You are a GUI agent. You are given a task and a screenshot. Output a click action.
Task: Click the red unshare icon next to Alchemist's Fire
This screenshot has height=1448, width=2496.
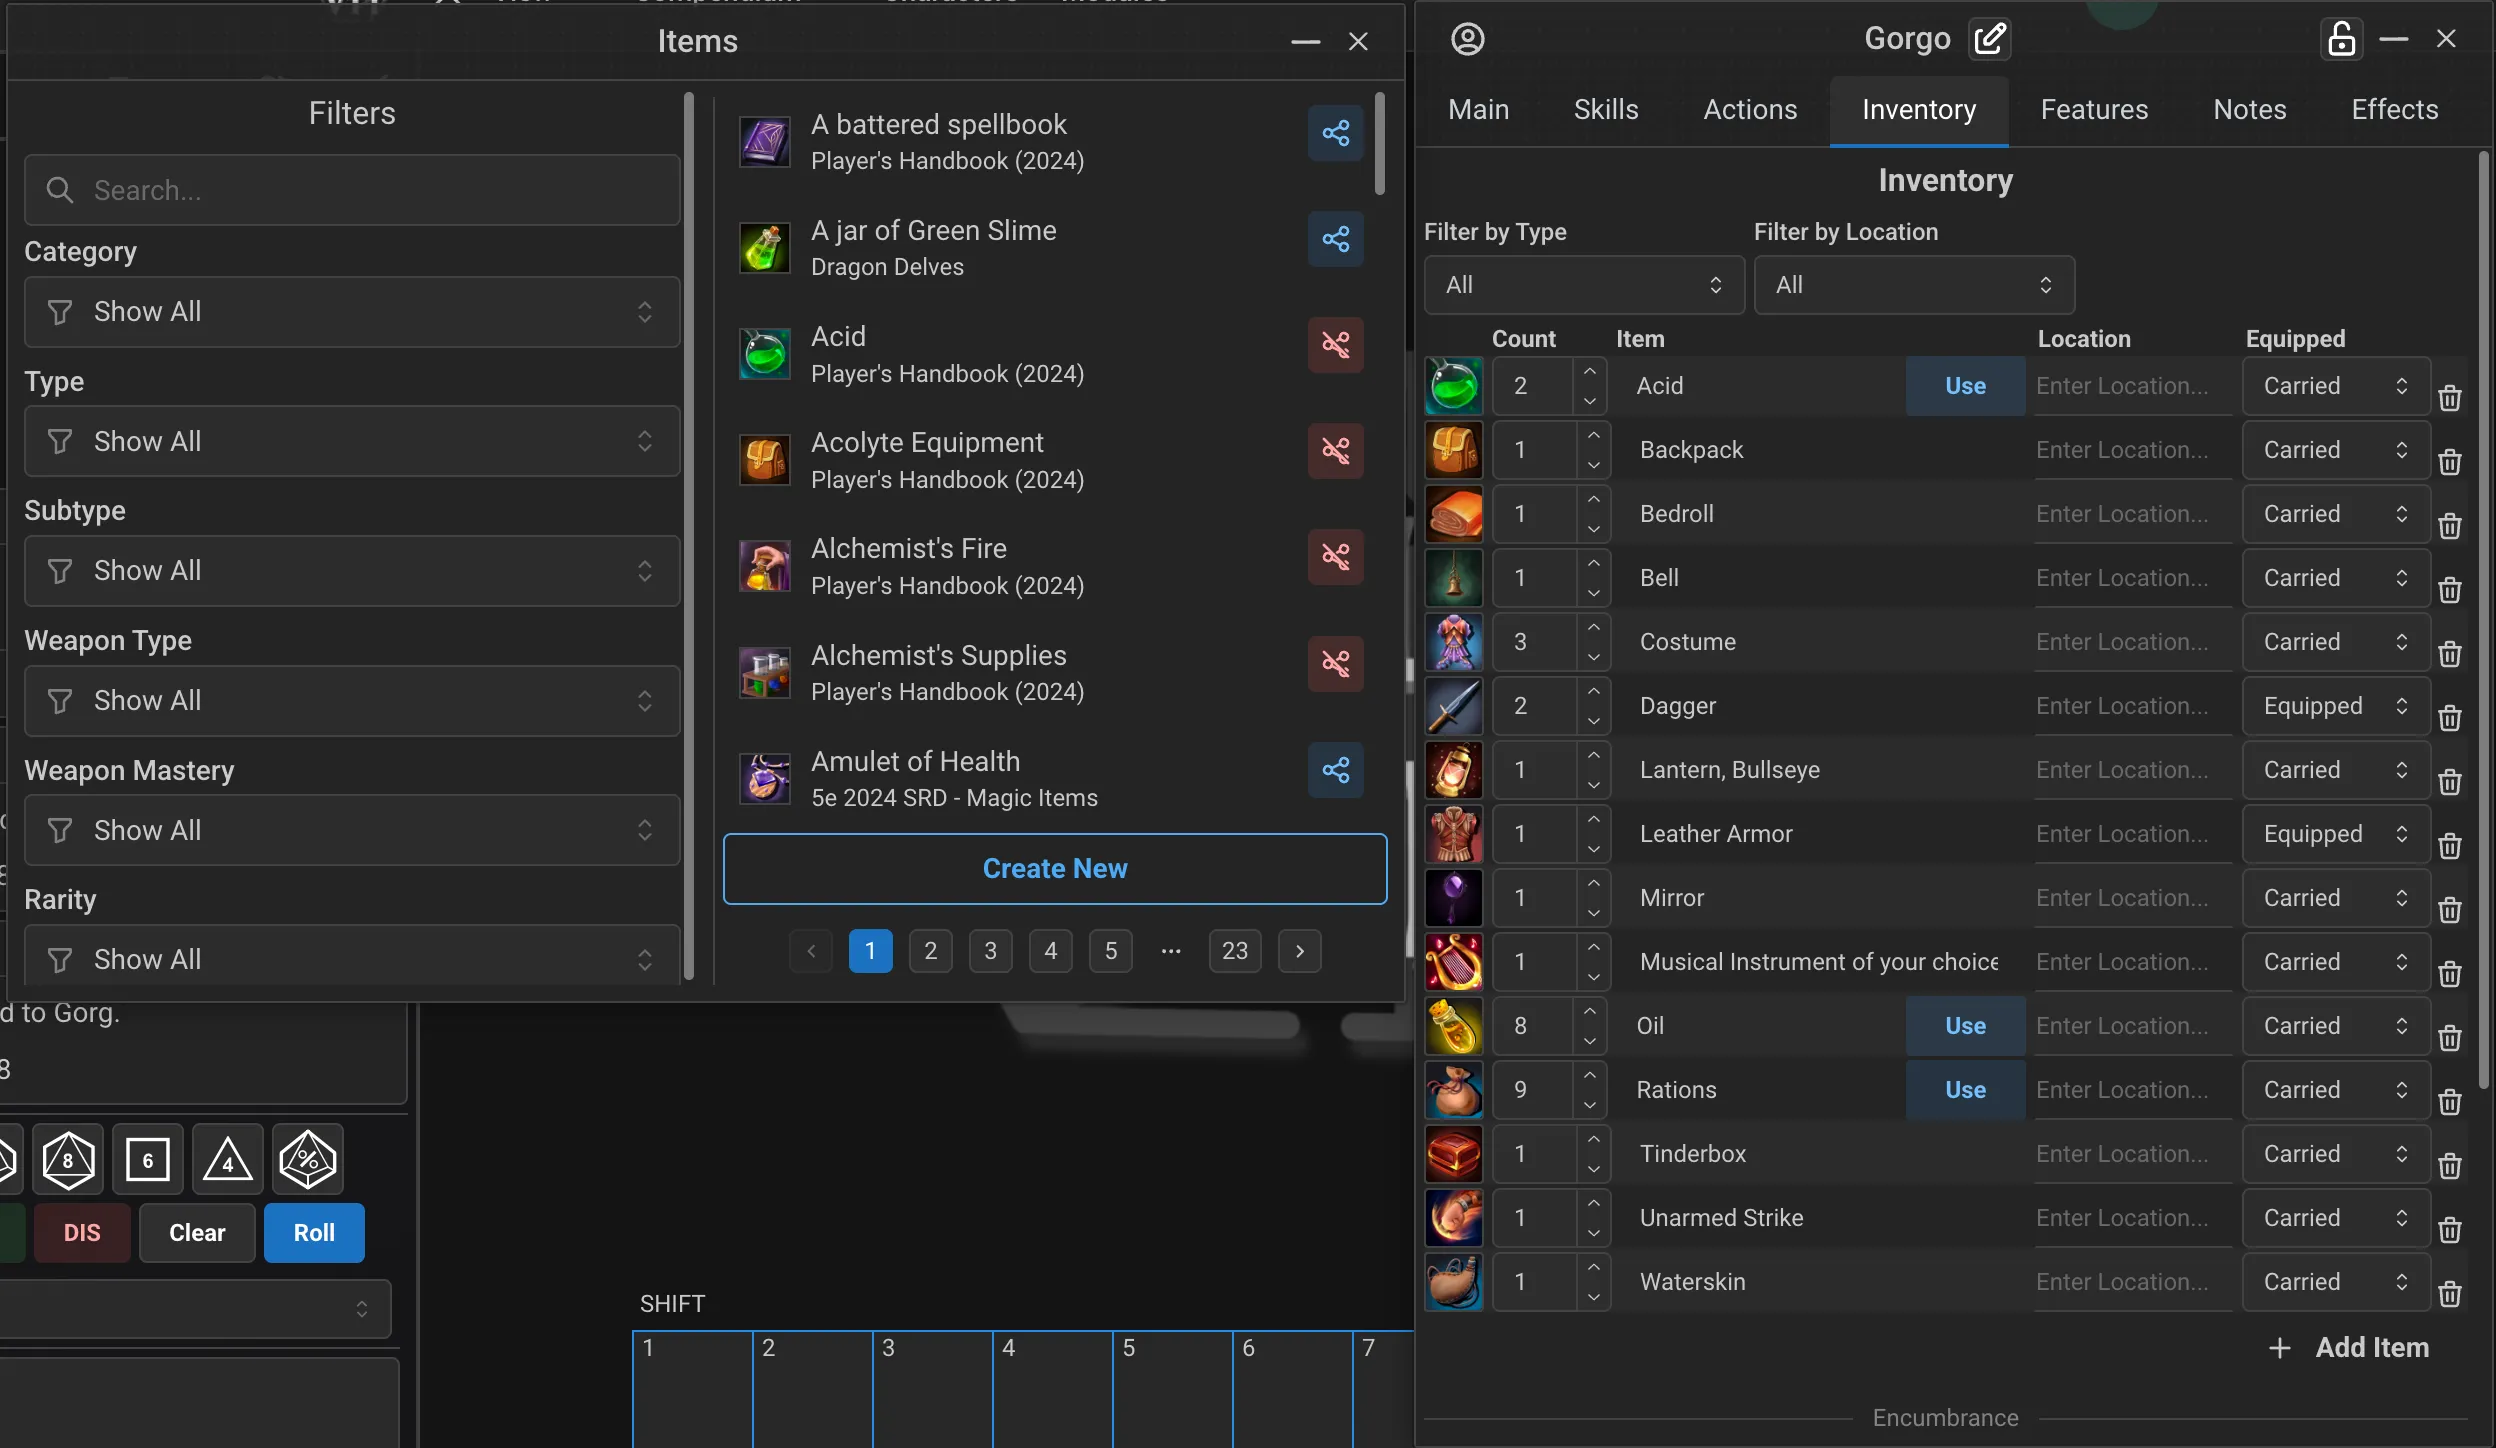(1335, 556)
